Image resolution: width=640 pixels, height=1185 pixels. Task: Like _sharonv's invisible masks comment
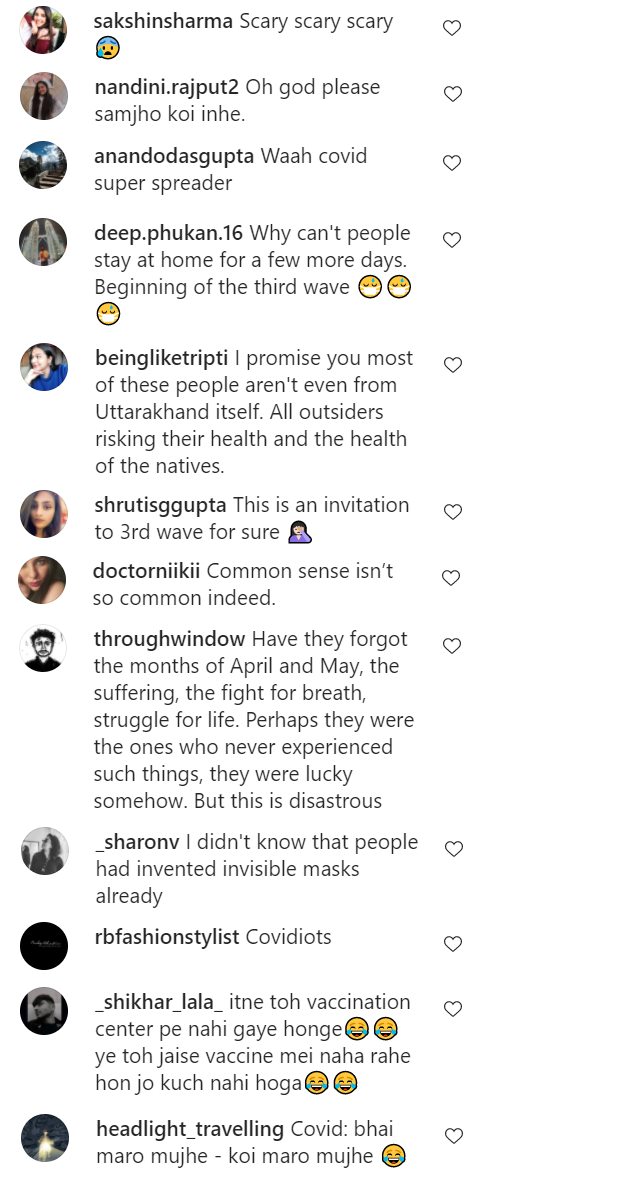coord(452,849)
